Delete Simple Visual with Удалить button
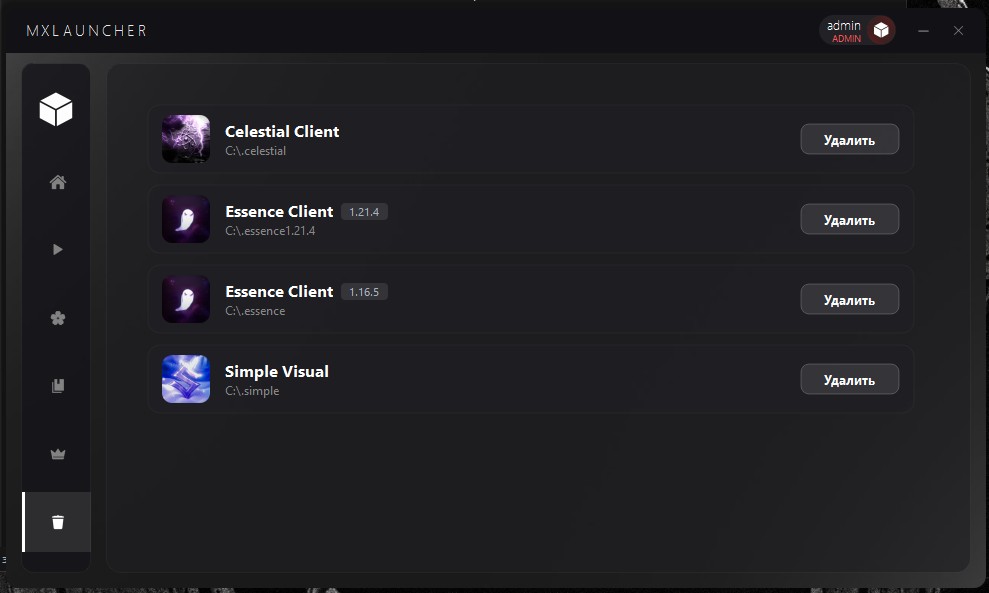 (849, 380)
